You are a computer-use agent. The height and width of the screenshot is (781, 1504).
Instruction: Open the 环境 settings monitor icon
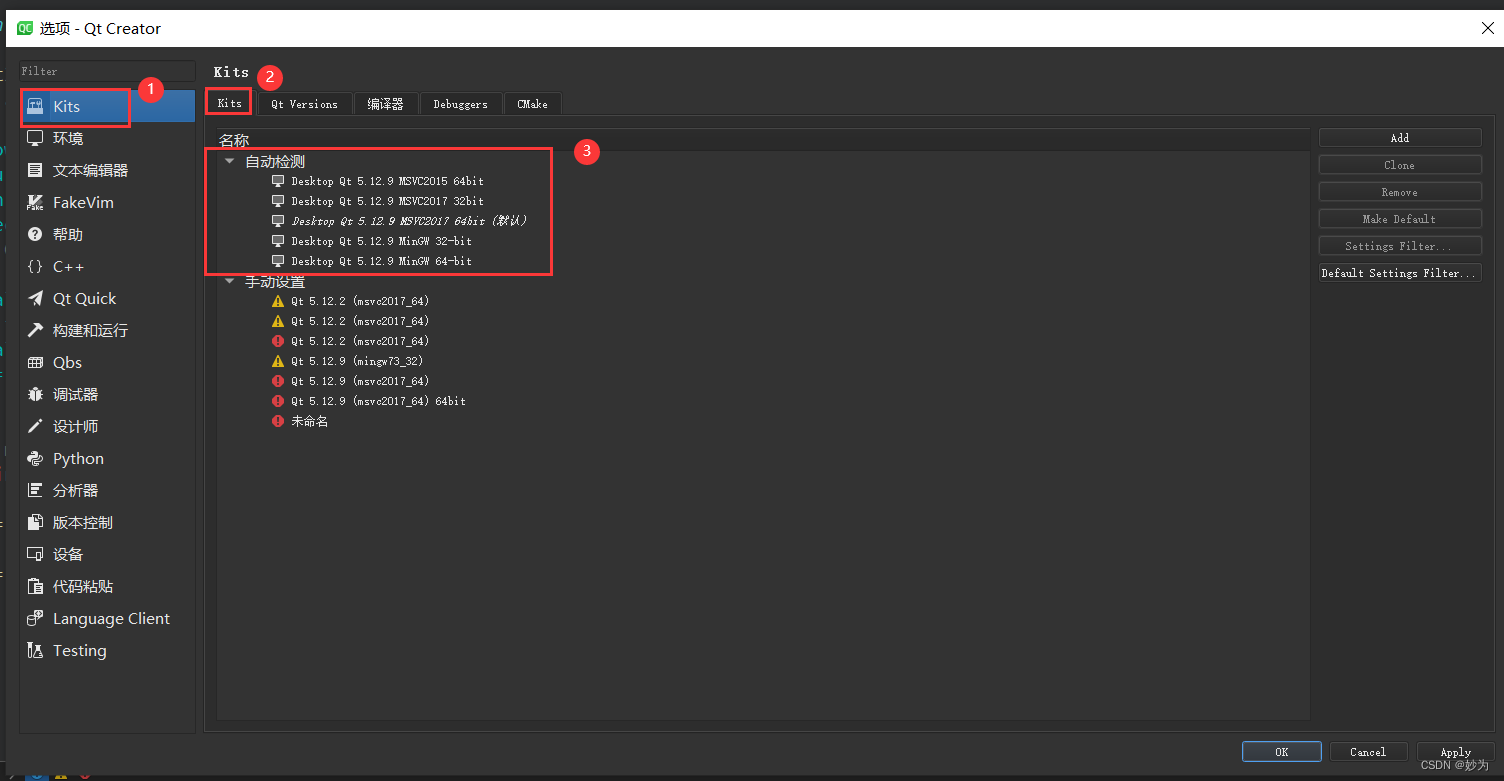point(36,138)
